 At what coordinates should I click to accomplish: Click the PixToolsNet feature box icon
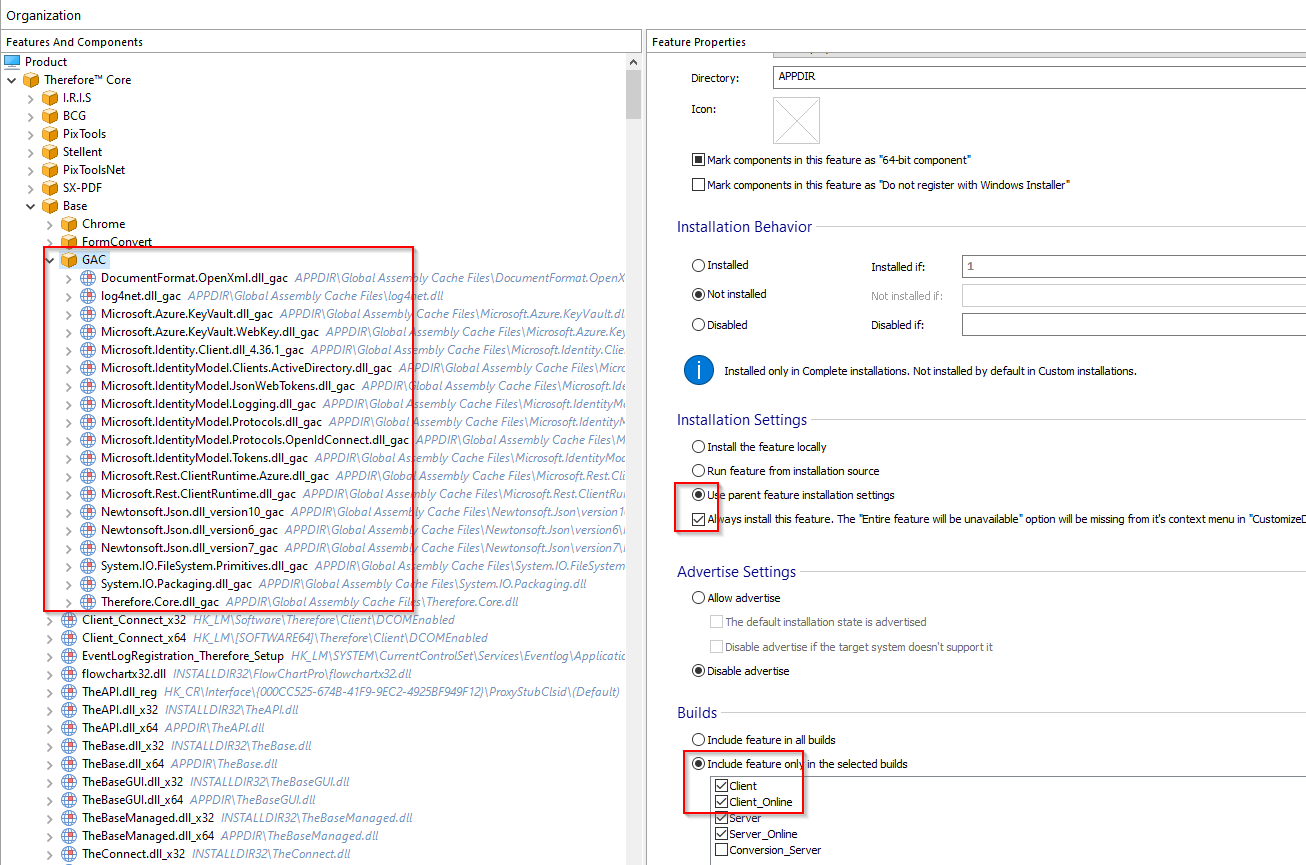[50, 170]
